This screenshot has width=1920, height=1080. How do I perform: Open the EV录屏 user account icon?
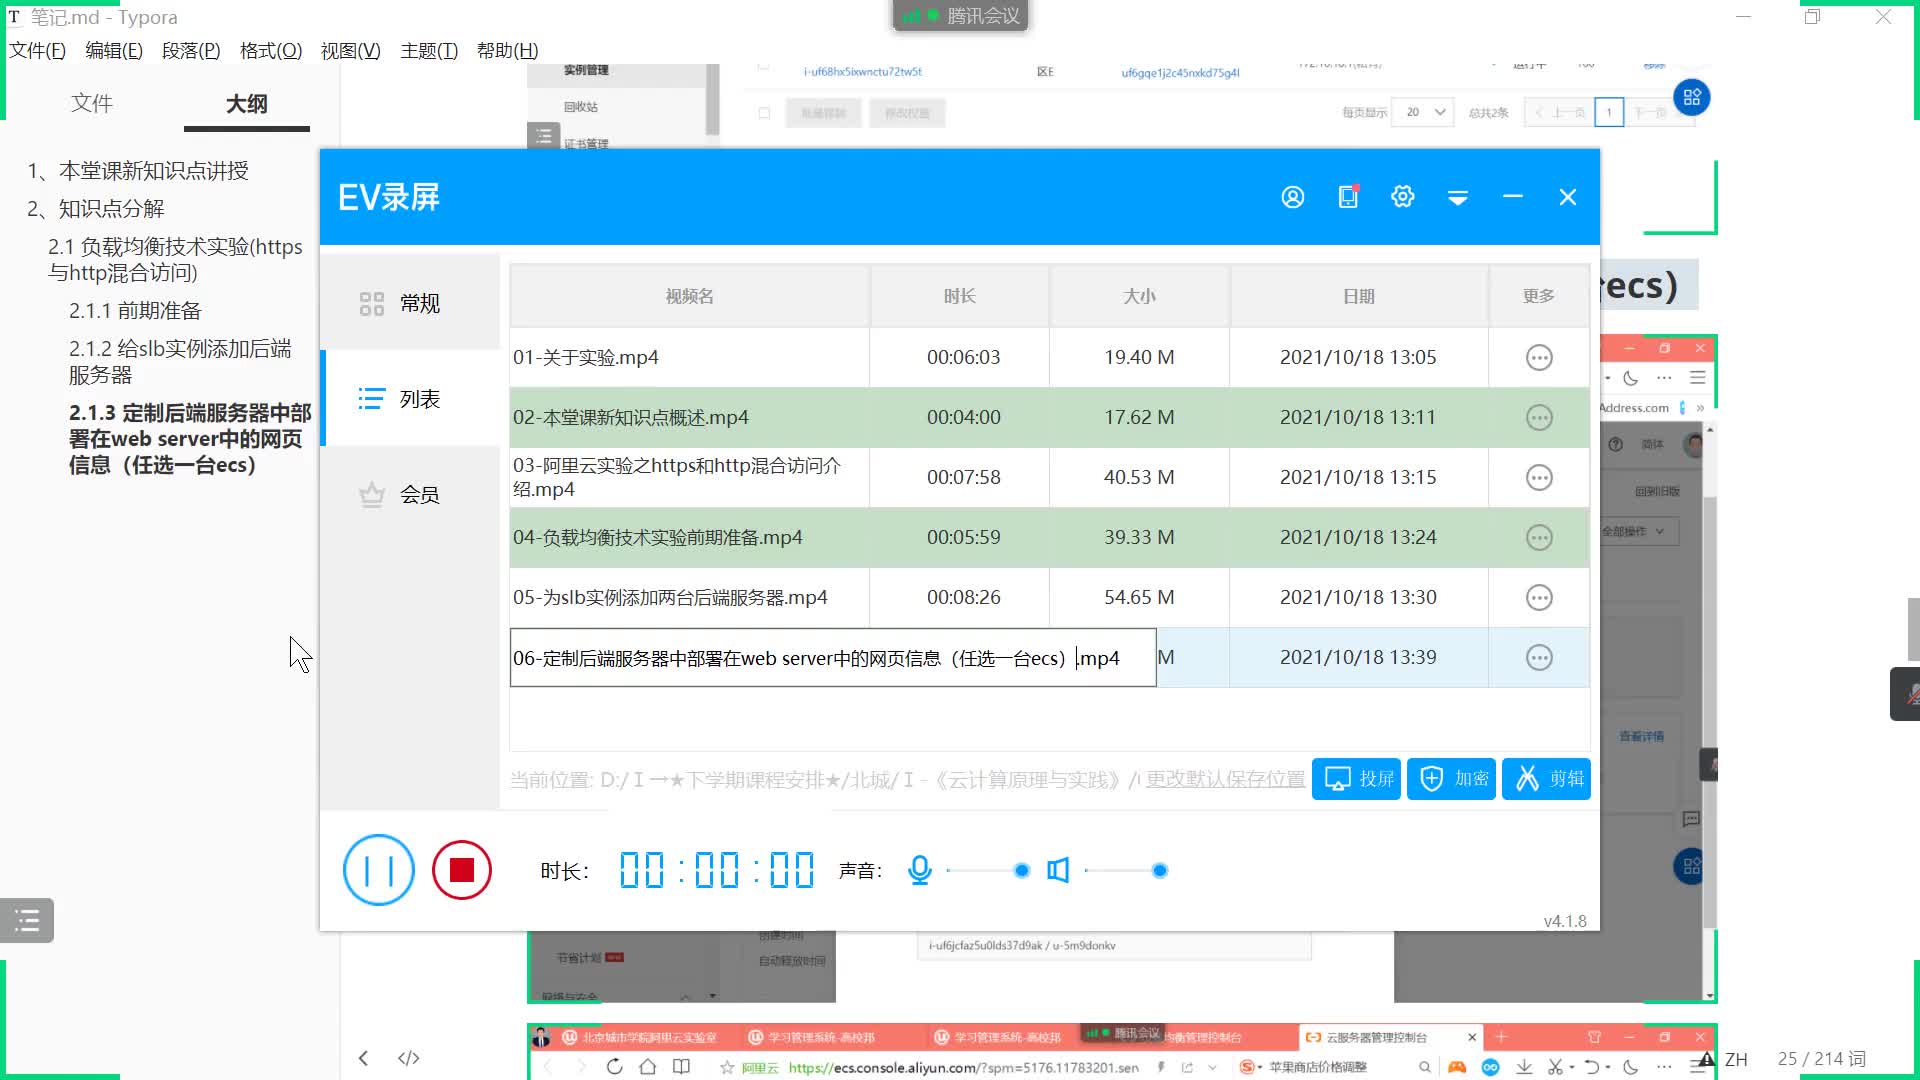click(1292, 197)
